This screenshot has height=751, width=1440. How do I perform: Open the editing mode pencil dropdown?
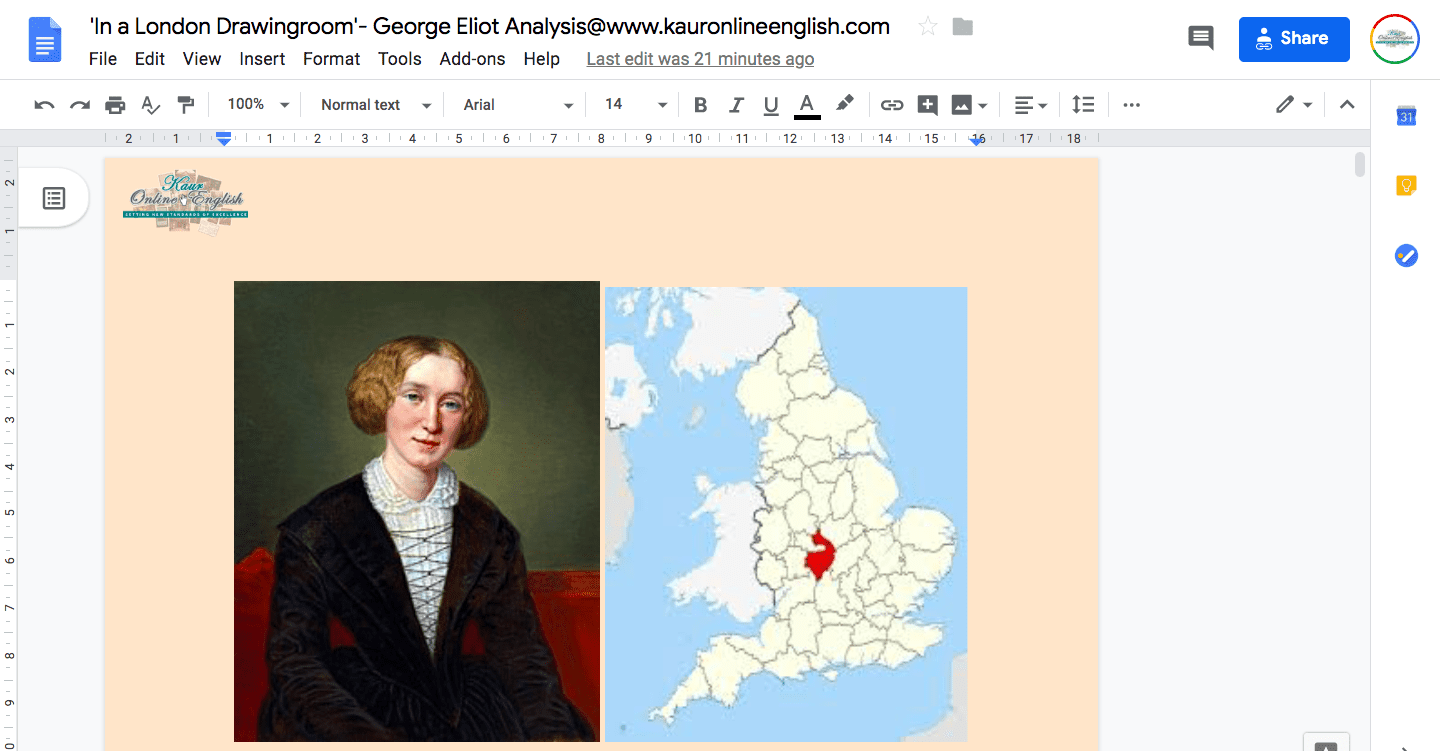click(1294, 105)
